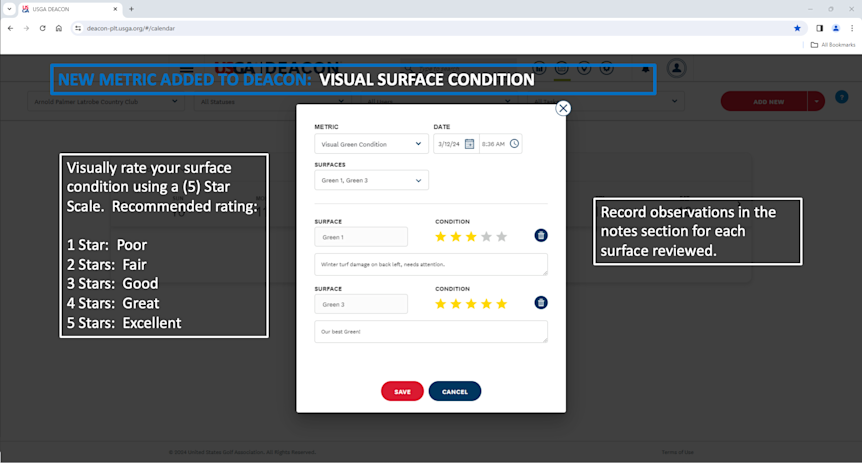Open the blue help question icon
Image resolution: width=862 pixels, height=463 pixels.
pos(842,97)
